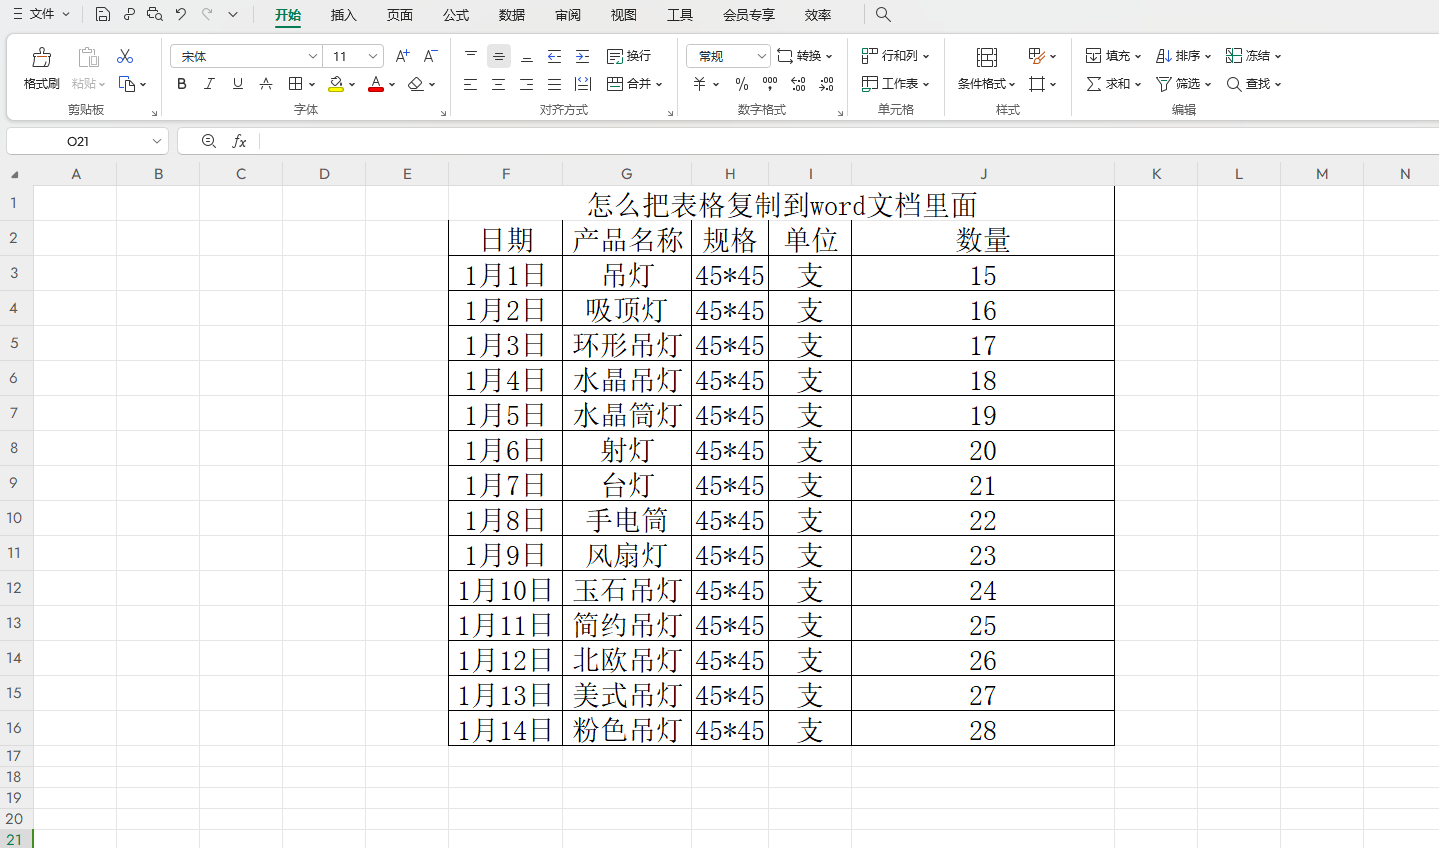The image size is (1439, 848).
Task: Expand the font size dropdown showing 11
Action: [373, 57]
